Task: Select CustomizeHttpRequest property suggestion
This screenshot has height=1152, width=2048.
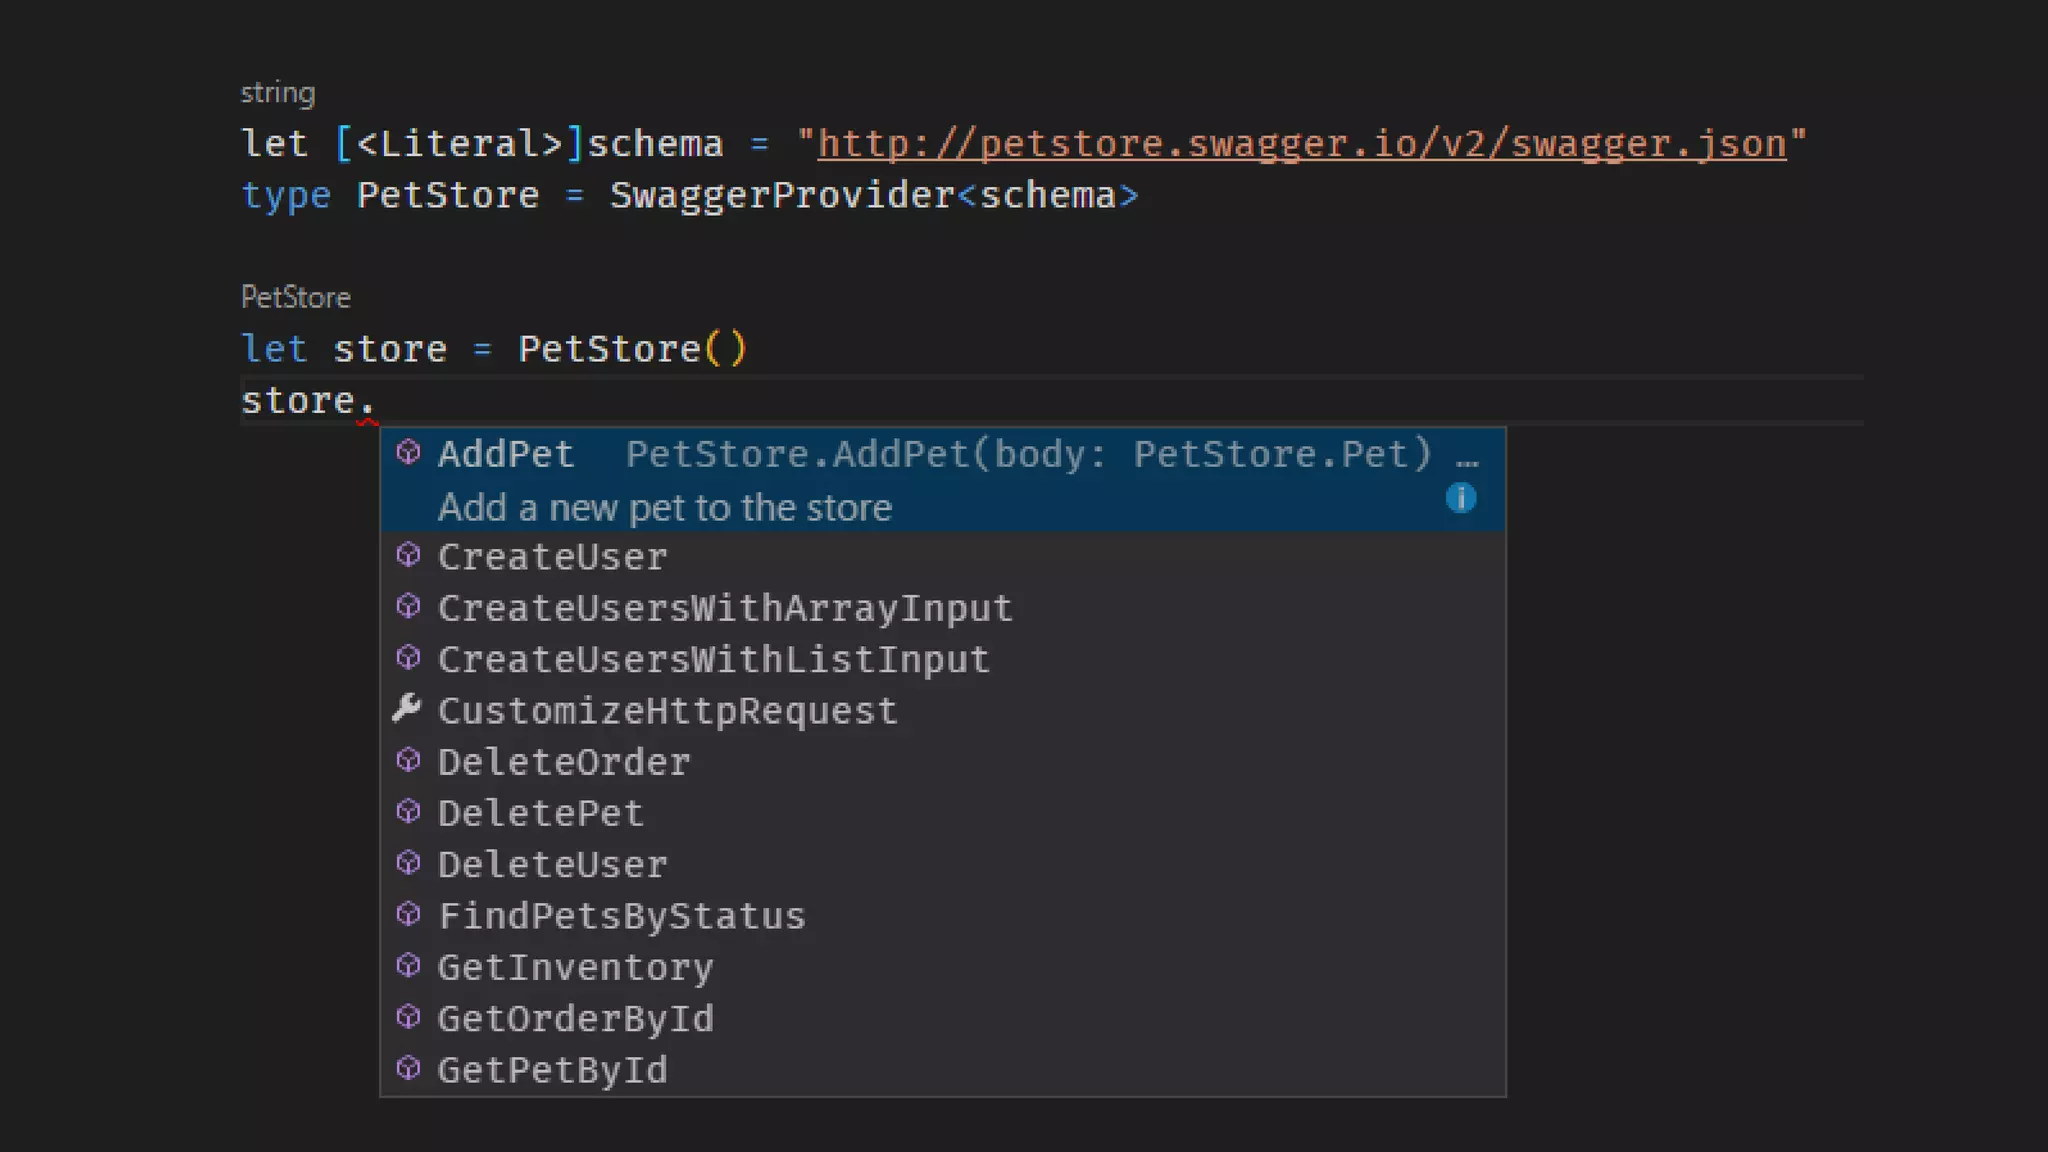Action: 942,711
